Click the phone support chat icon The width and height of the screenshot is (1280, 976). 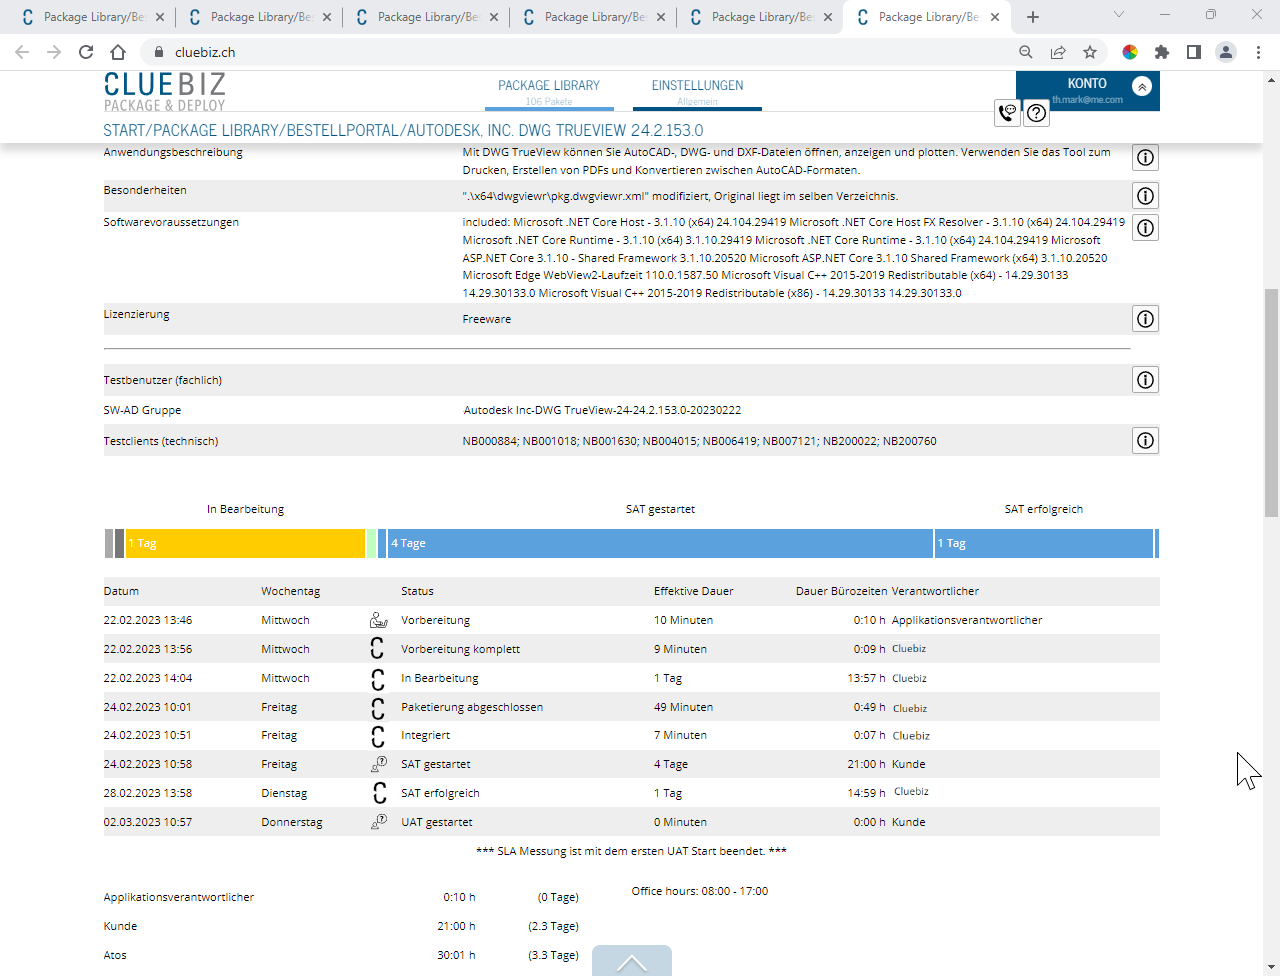click(1008, 113)
